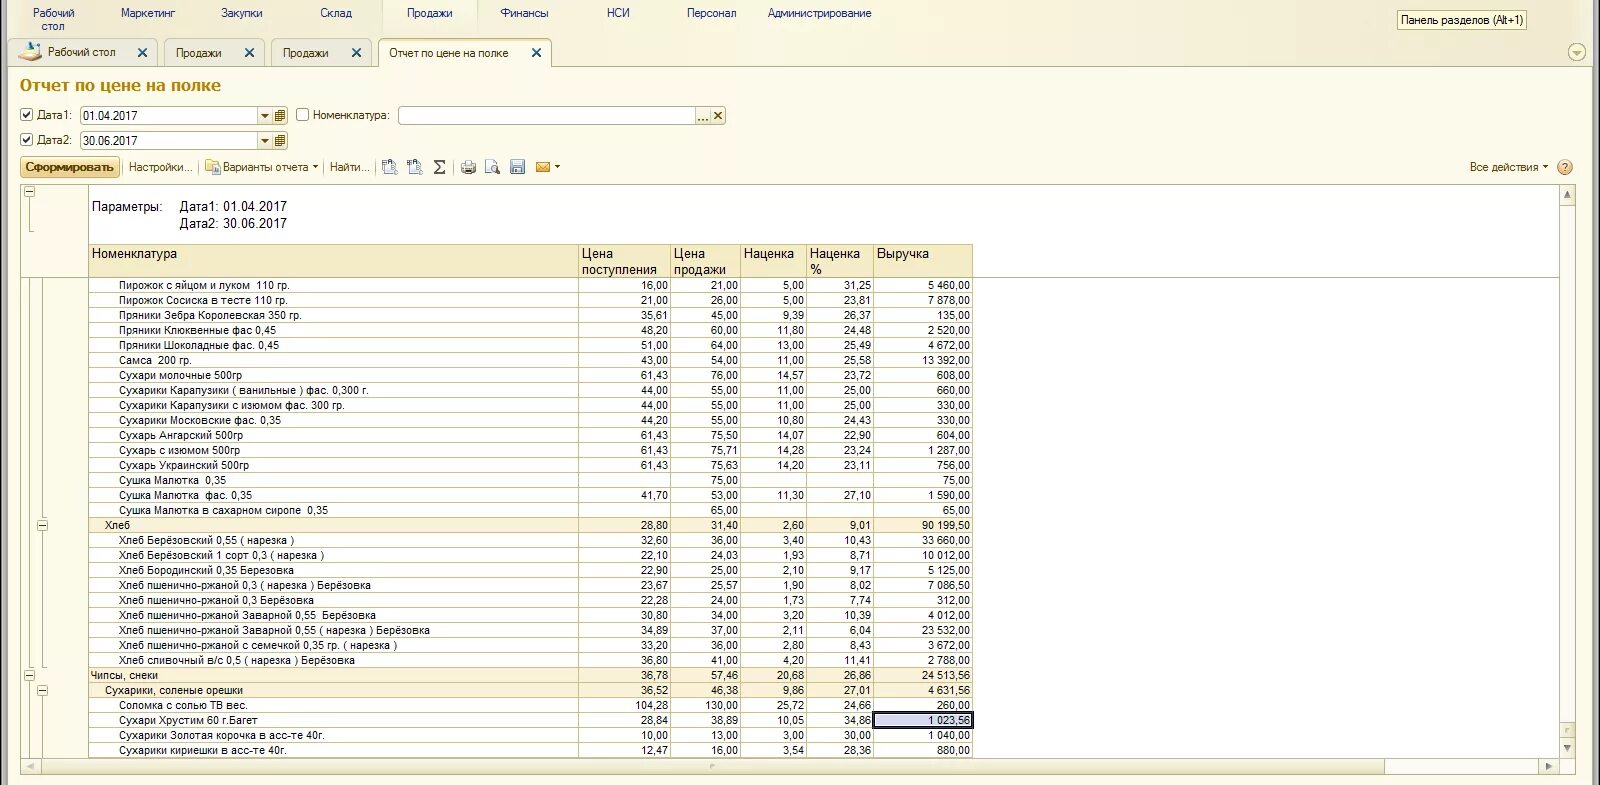Open the НСИ section
This screenshot has height=785, width=1600.
(x=618, y=13)
